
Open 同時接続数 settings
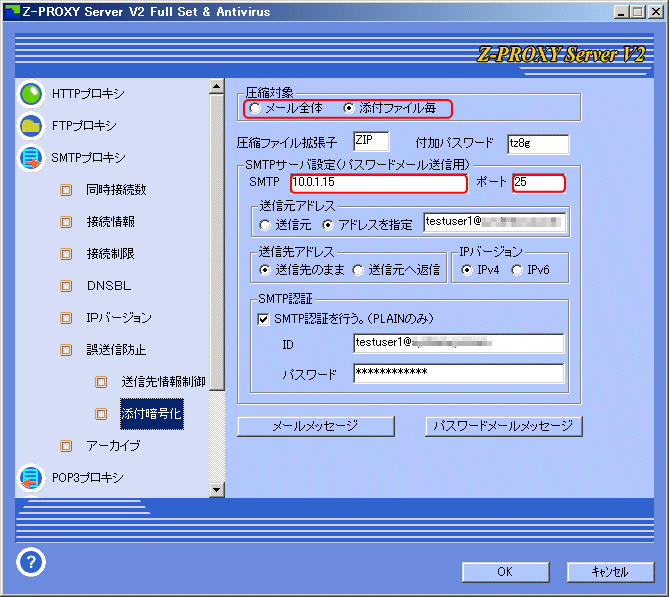[116, 190]
